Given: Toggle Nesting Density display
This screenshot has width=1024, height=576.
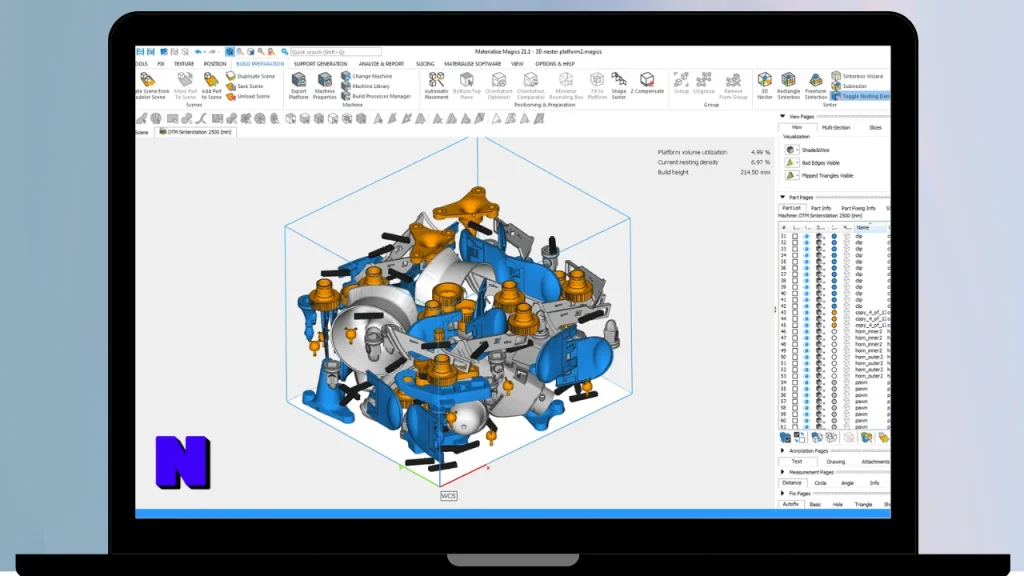Looking at the screenshot, I should (x=860, y=96).
